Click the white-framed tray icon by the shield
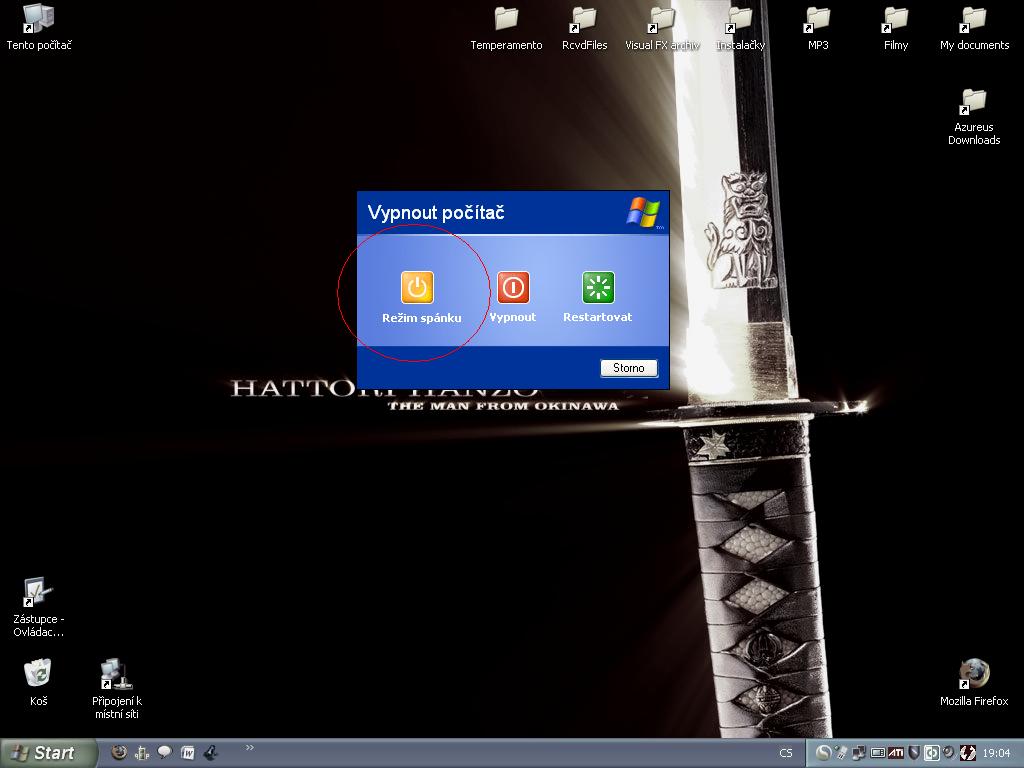 (x=931, y=753)
